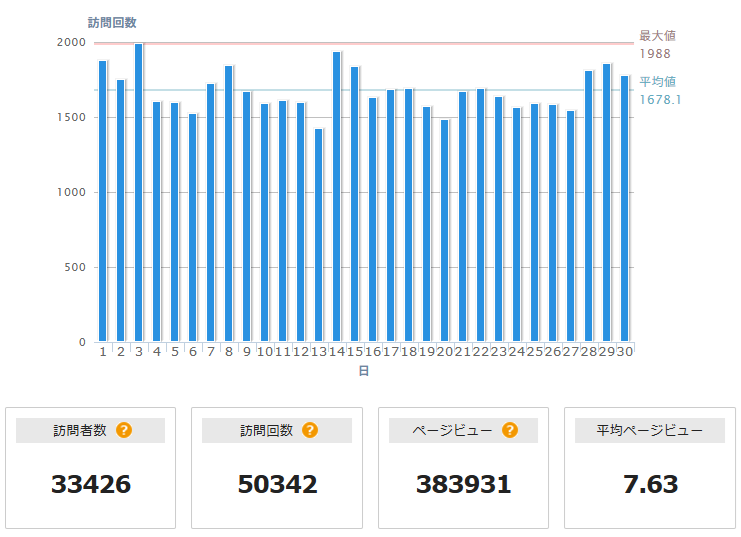
Task: Select the bar for day 21
Action: pos(462,217)
